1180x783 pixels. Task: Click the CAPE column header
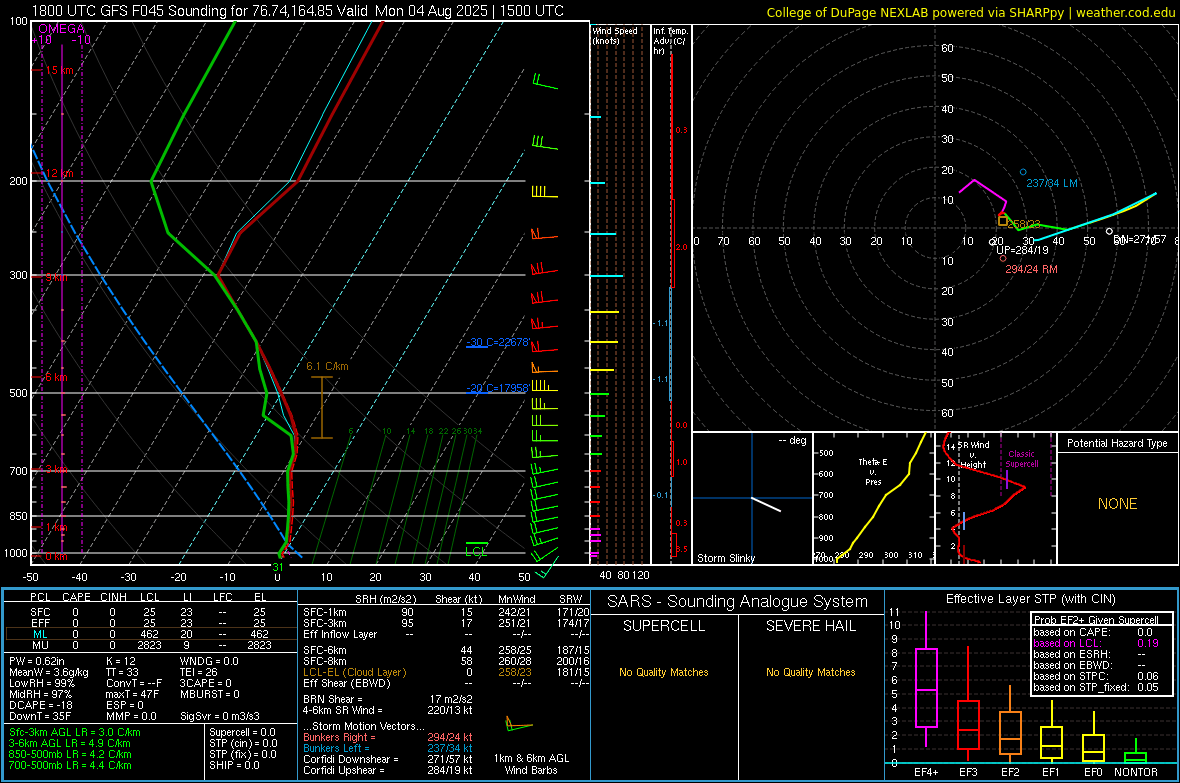76,597
